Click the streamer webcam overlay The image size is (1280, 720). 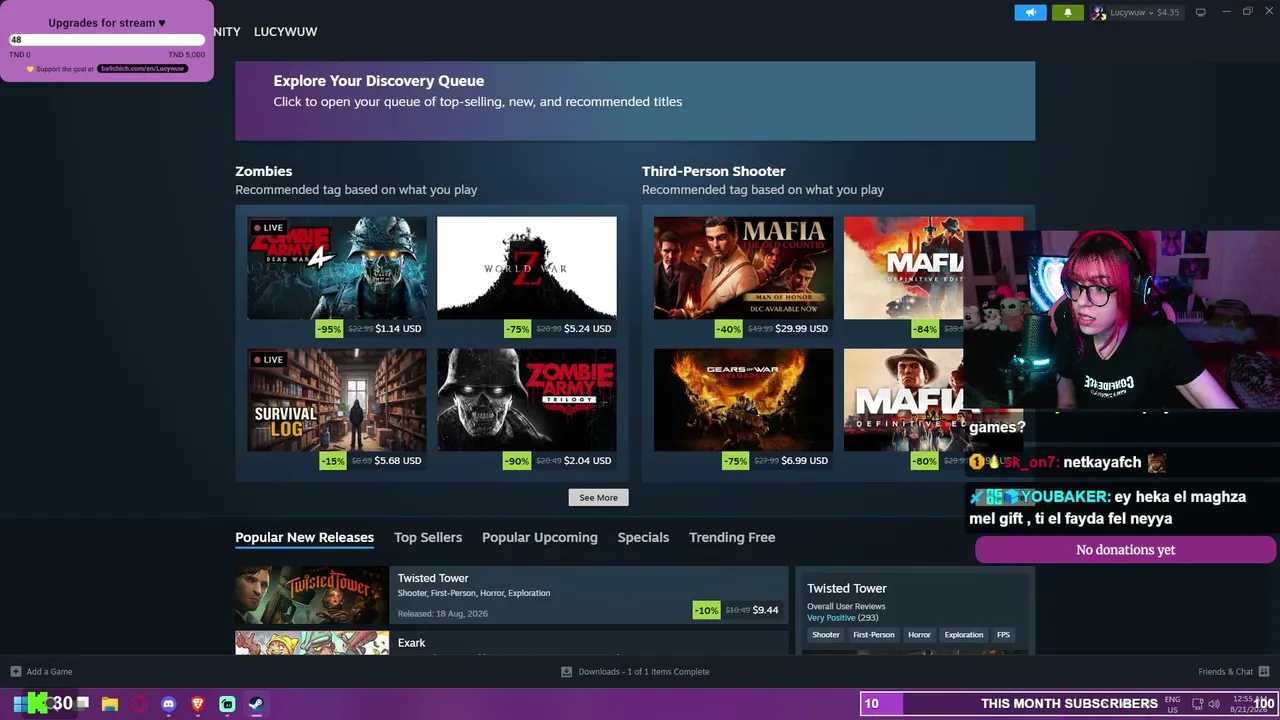point(1121,320)
